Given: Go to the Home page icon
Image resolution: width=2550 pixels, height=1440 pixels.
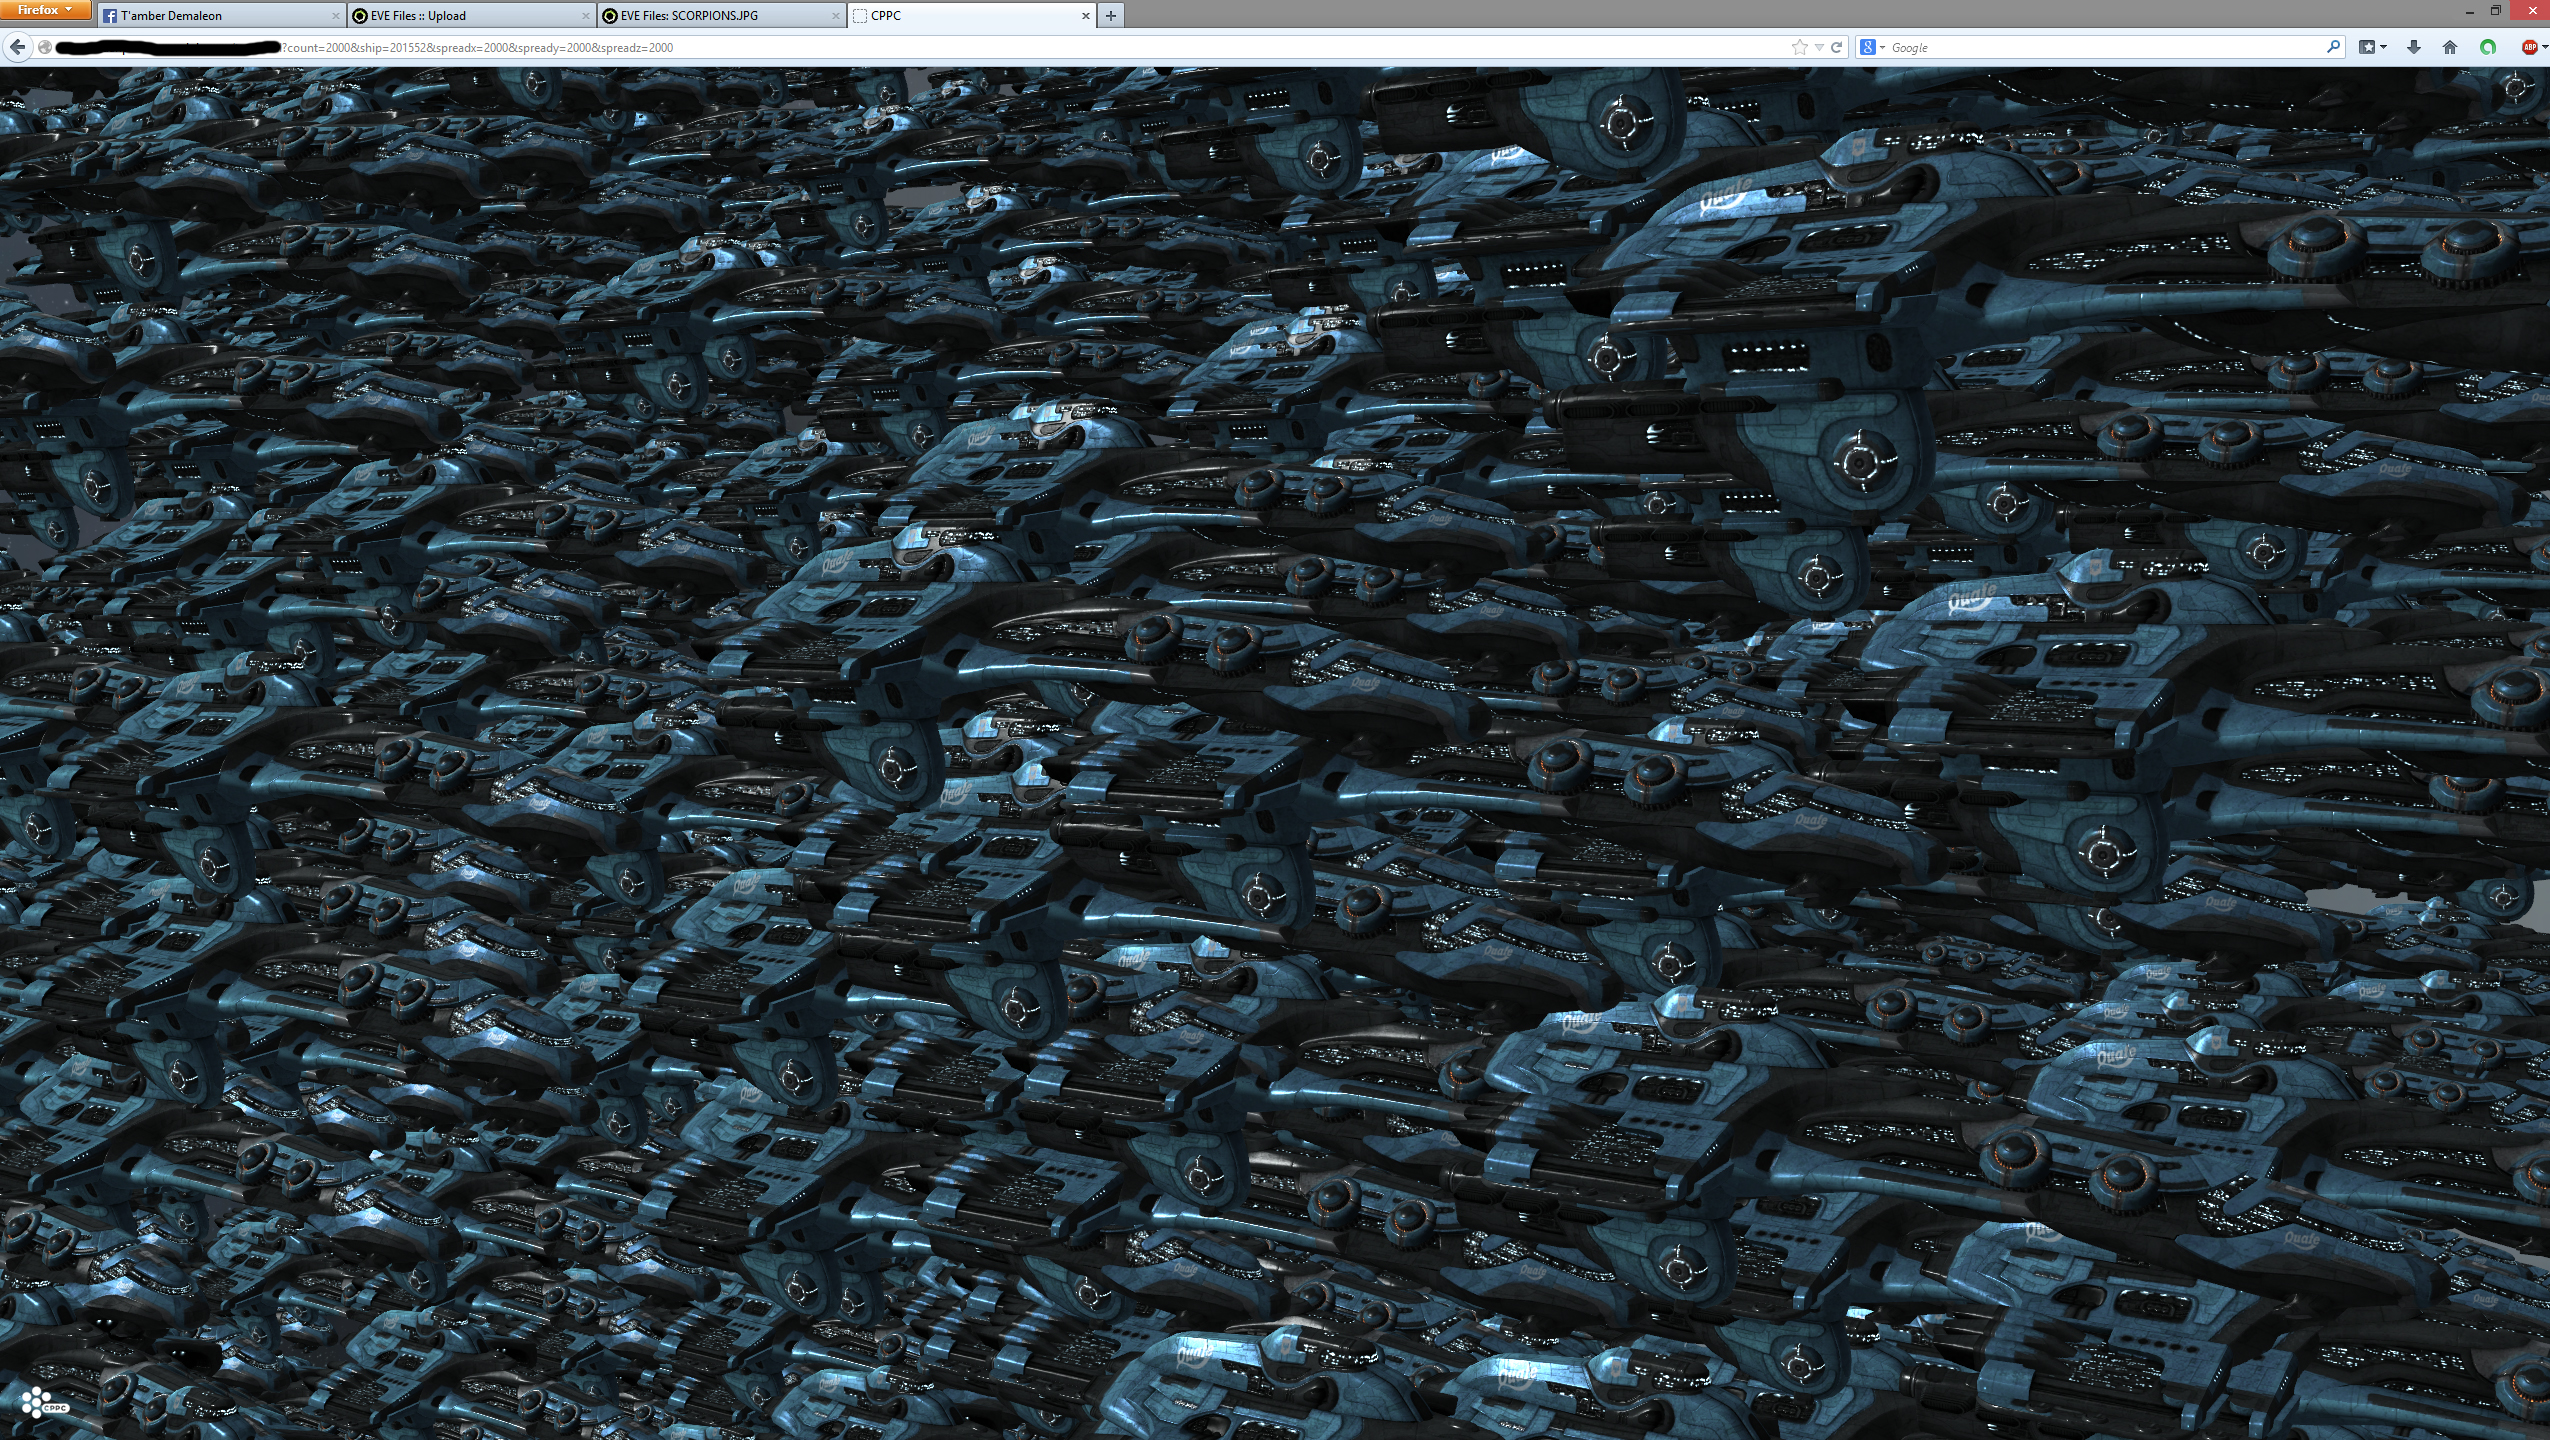Looking at the screenshot, I should click(2450, 47).
